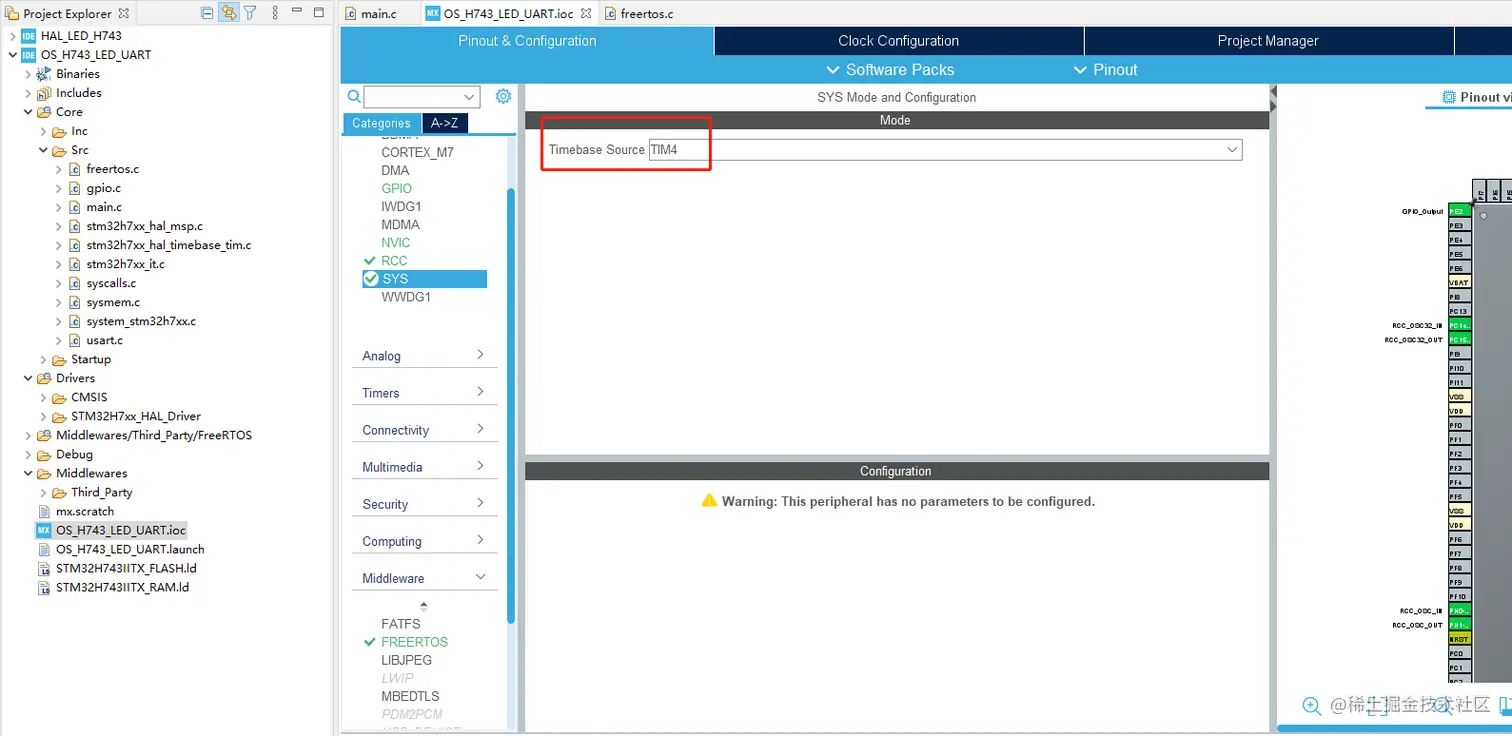This screenshot has width=1512, height=736.
Task: Select stm32h7xx_hal_timebase_tim.c file
Action: click(x=169, y=245)
